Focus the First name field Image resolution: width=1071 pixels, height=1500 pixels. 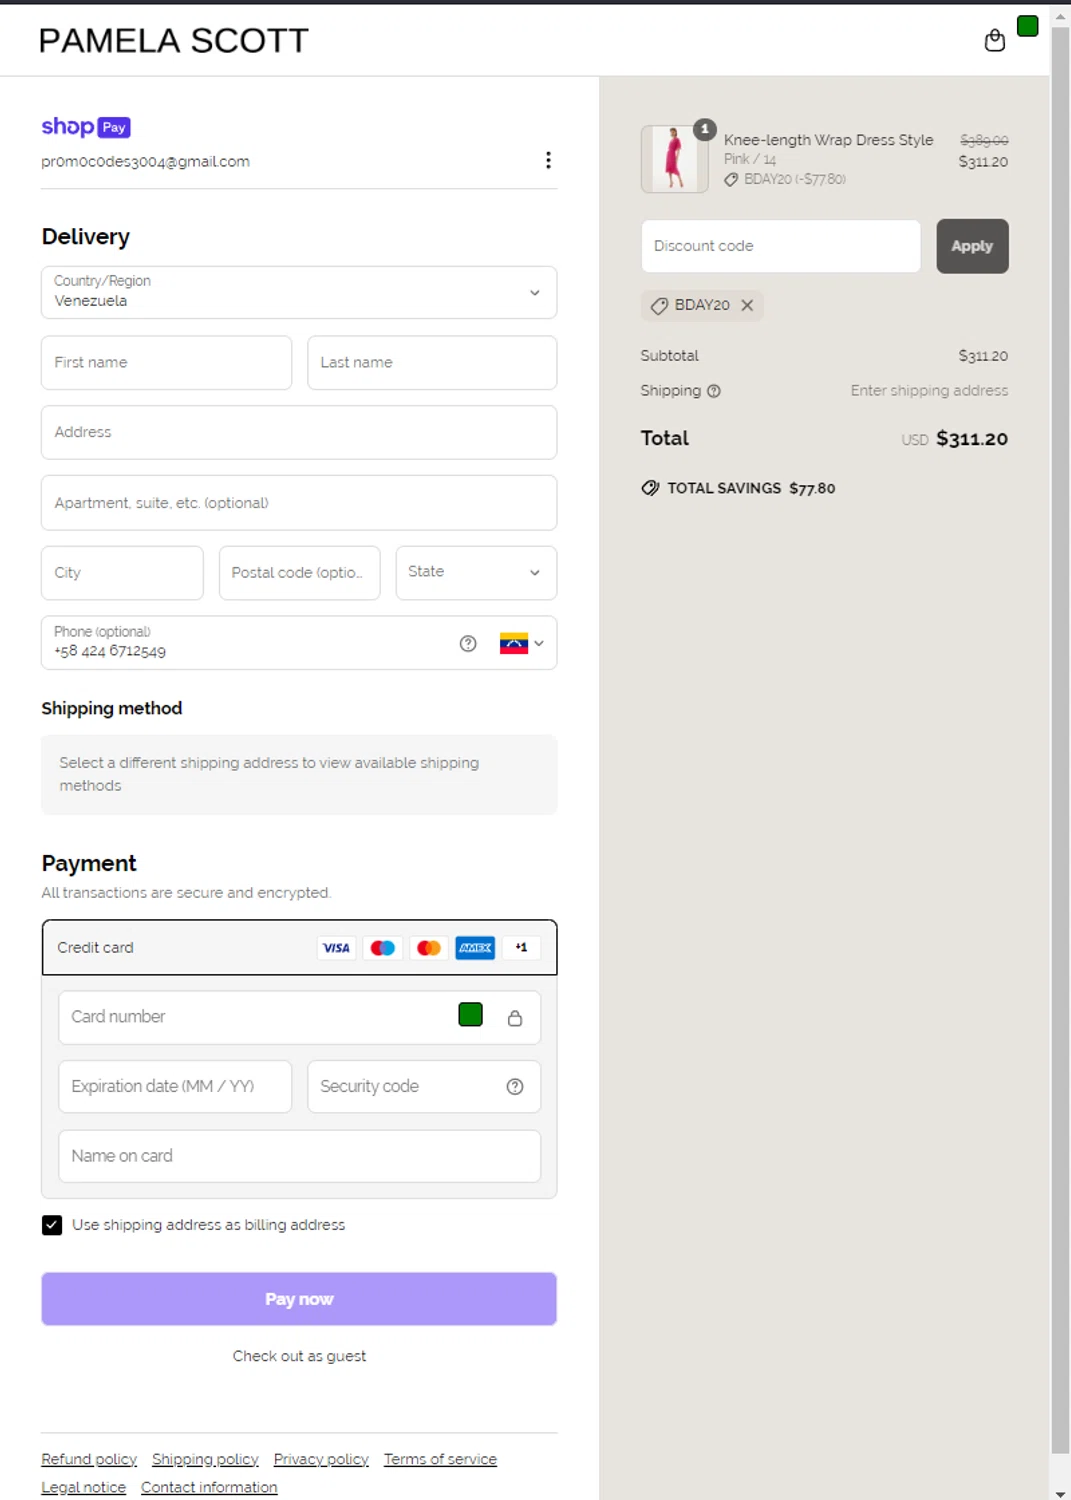(166, 362)
